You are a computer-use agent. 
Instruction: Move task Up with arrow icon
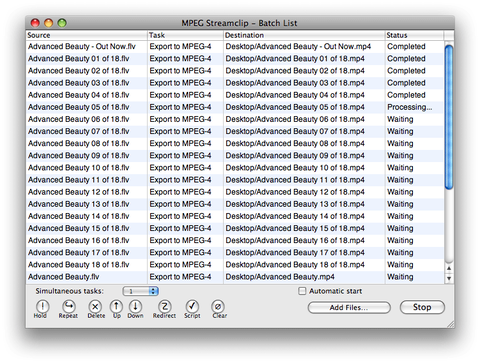[x=116, y=306]
